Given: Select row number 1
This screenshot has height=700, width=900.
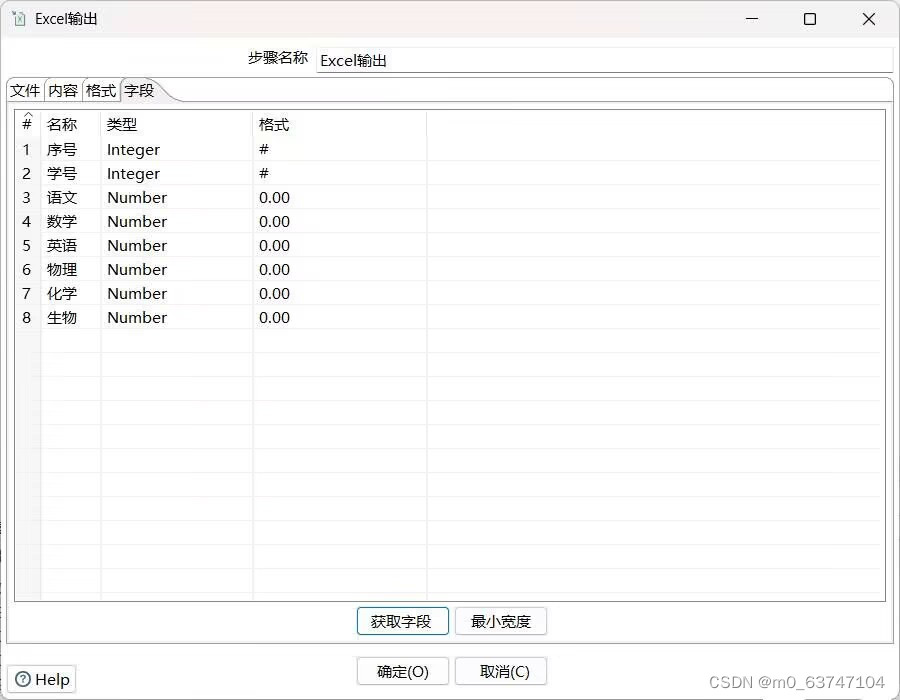Looking at the screenshot, I should click(27, 150).
